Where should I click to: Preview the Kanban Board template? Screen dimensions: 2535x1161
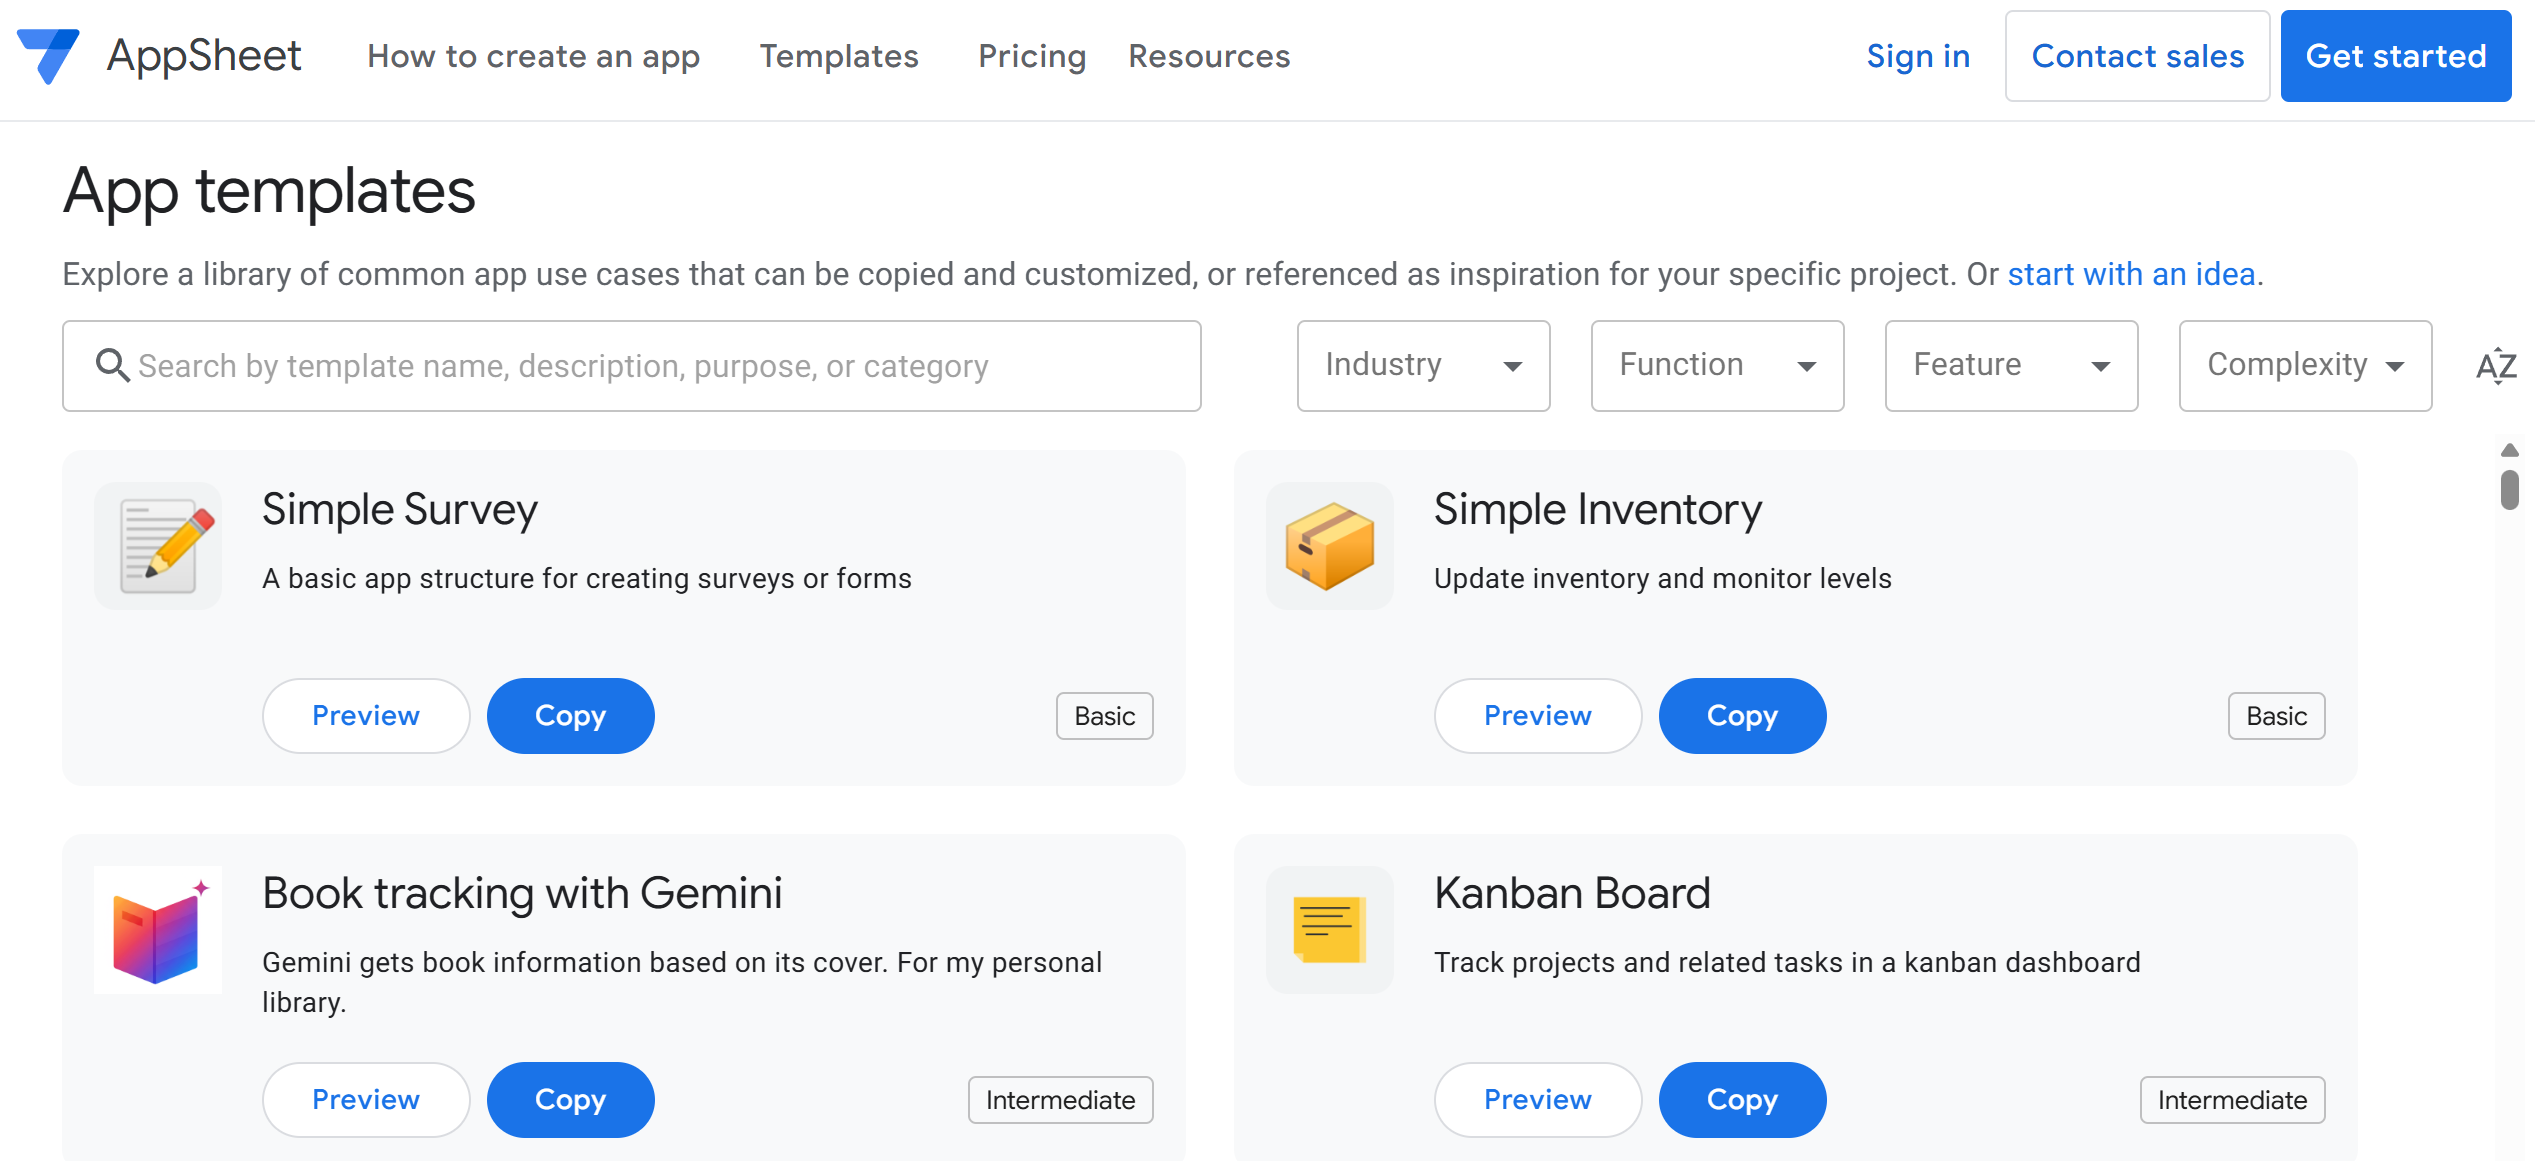coord(1538,1100)
